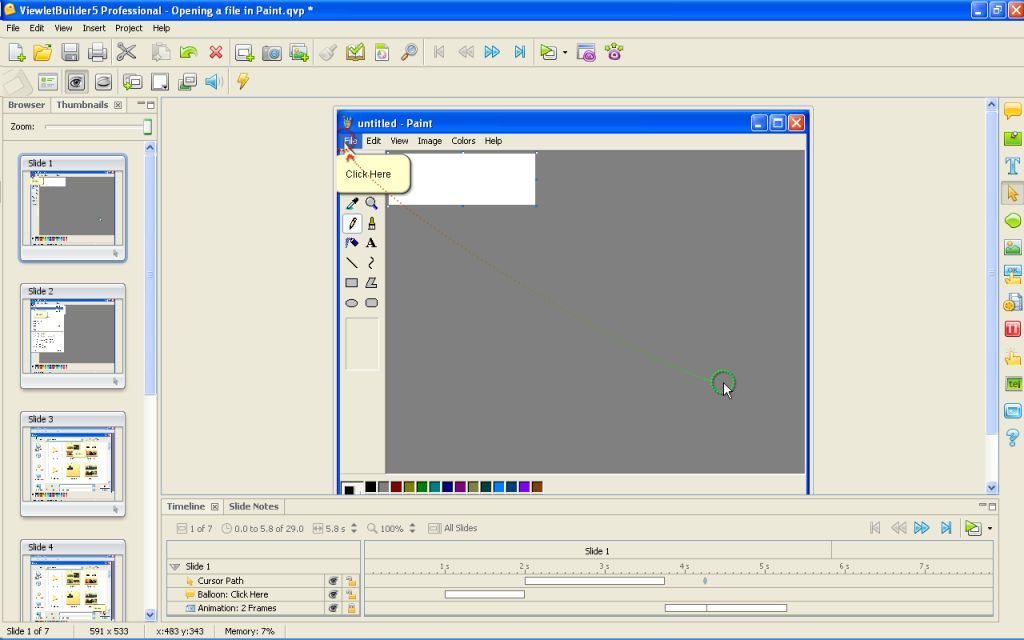The image size is (1024, 640).
Task: Run spell check with the checkmark book icon
Action: pos(355,52)
